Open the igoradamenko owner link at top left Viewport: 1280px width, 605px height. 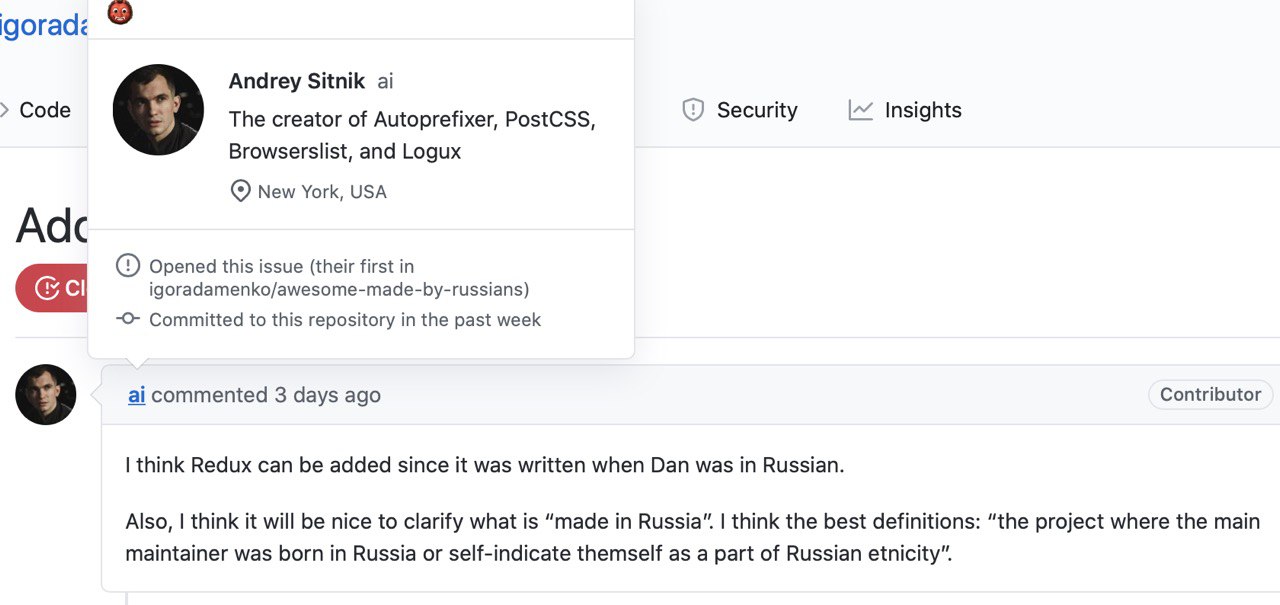coord(44,25)
